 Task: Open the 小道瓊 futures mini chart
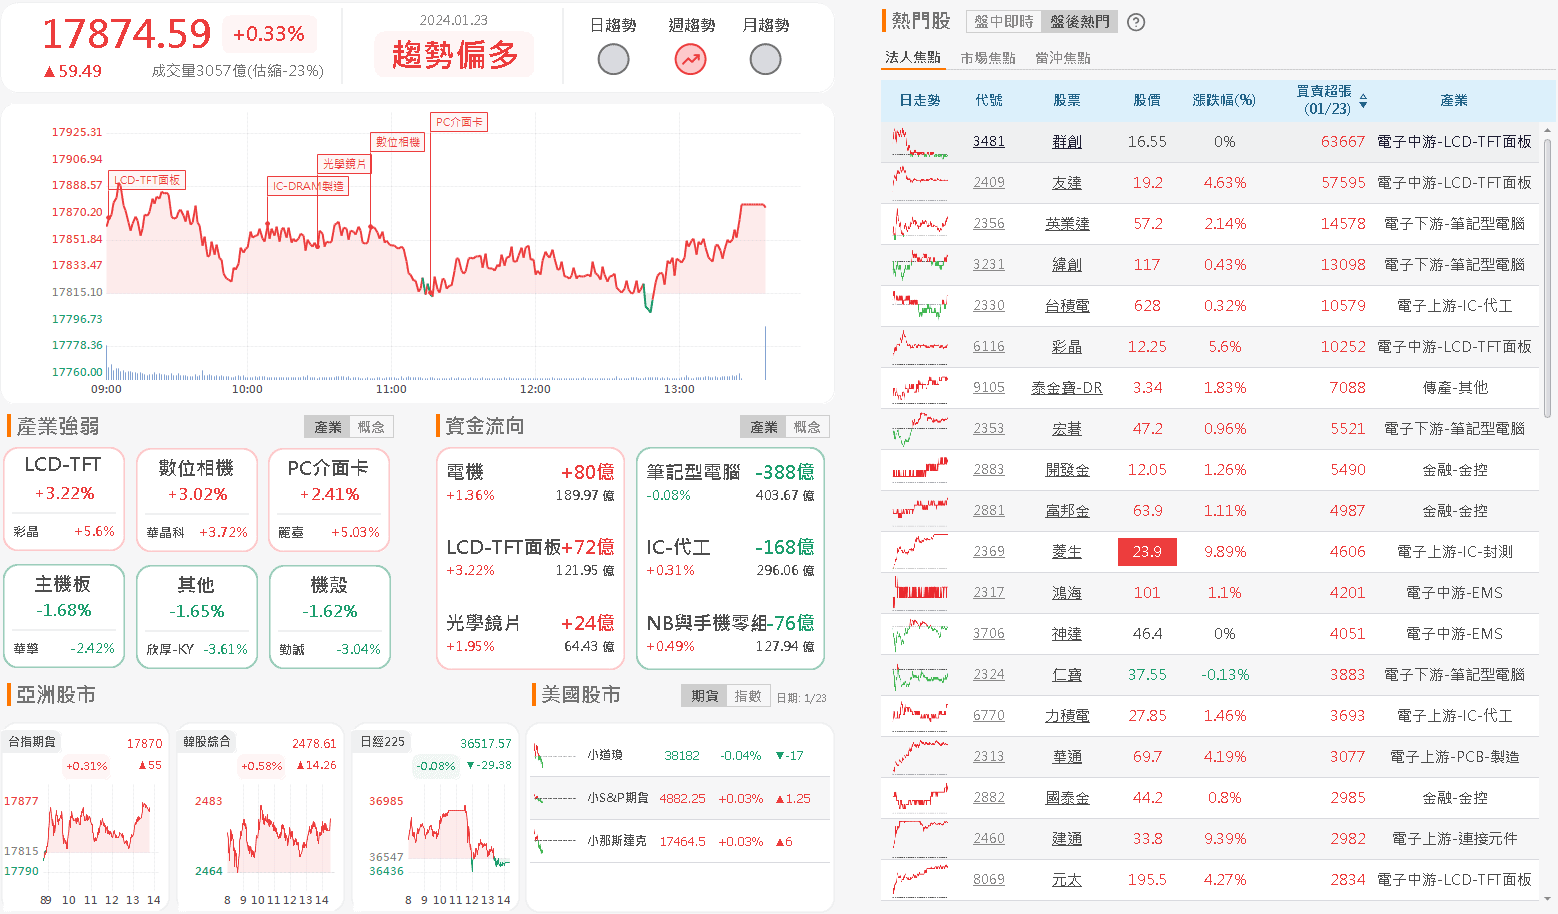[555, 756]
